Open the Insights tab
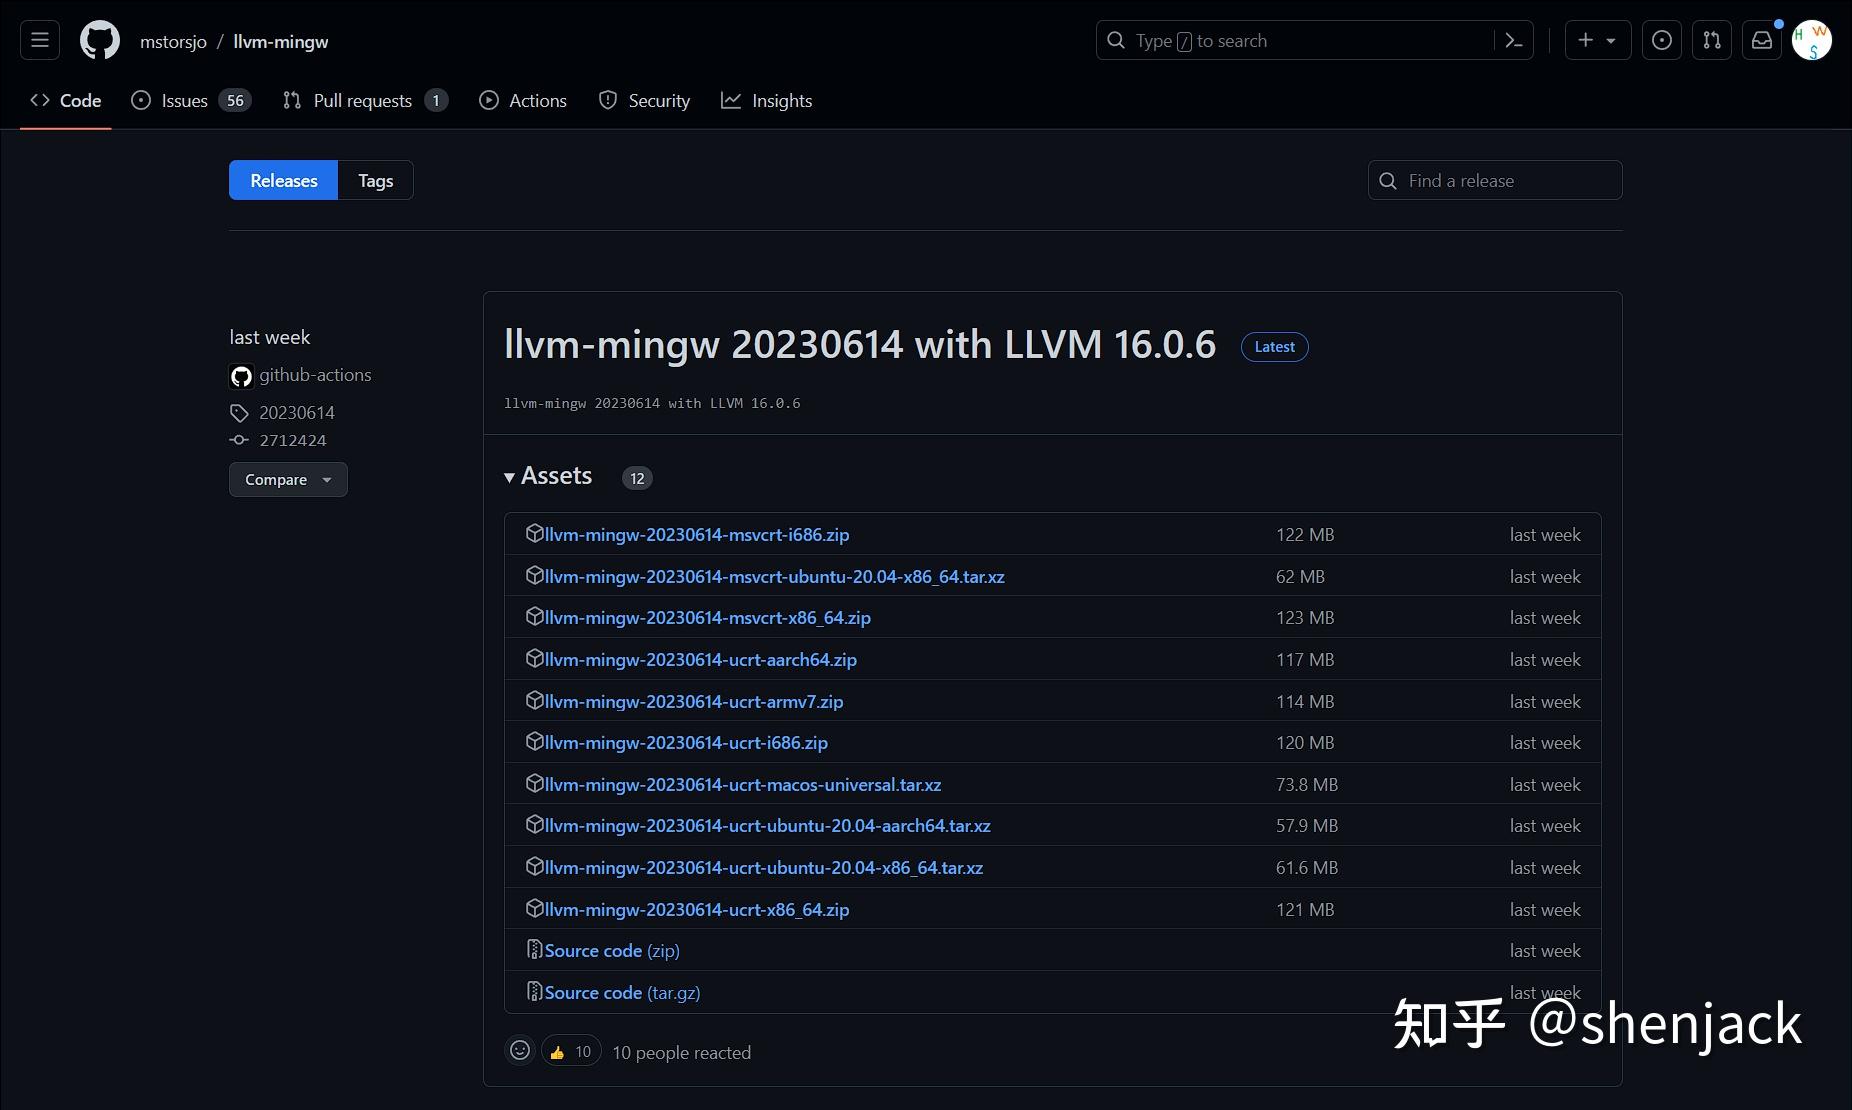1852x1110 pixels. coord(767,100)
